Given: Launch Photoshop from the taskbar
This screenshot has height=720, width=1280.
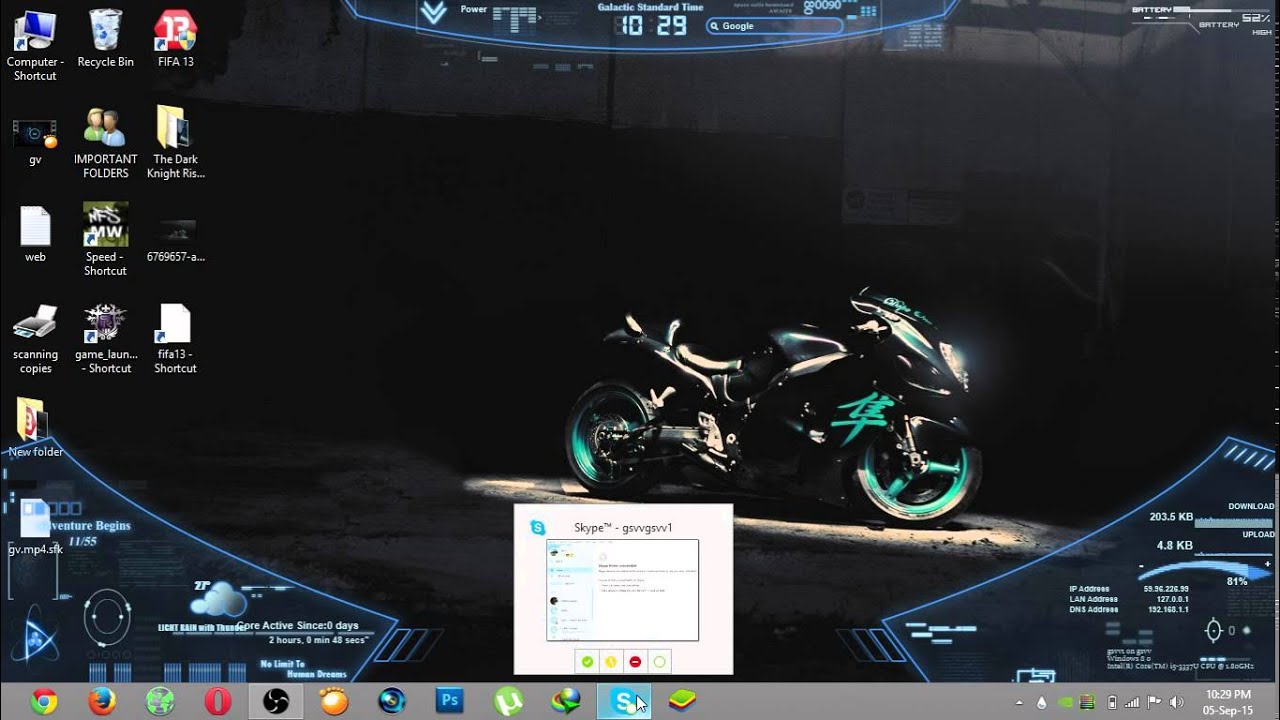Looking at the screenshot, I should (x=450, y=702).
